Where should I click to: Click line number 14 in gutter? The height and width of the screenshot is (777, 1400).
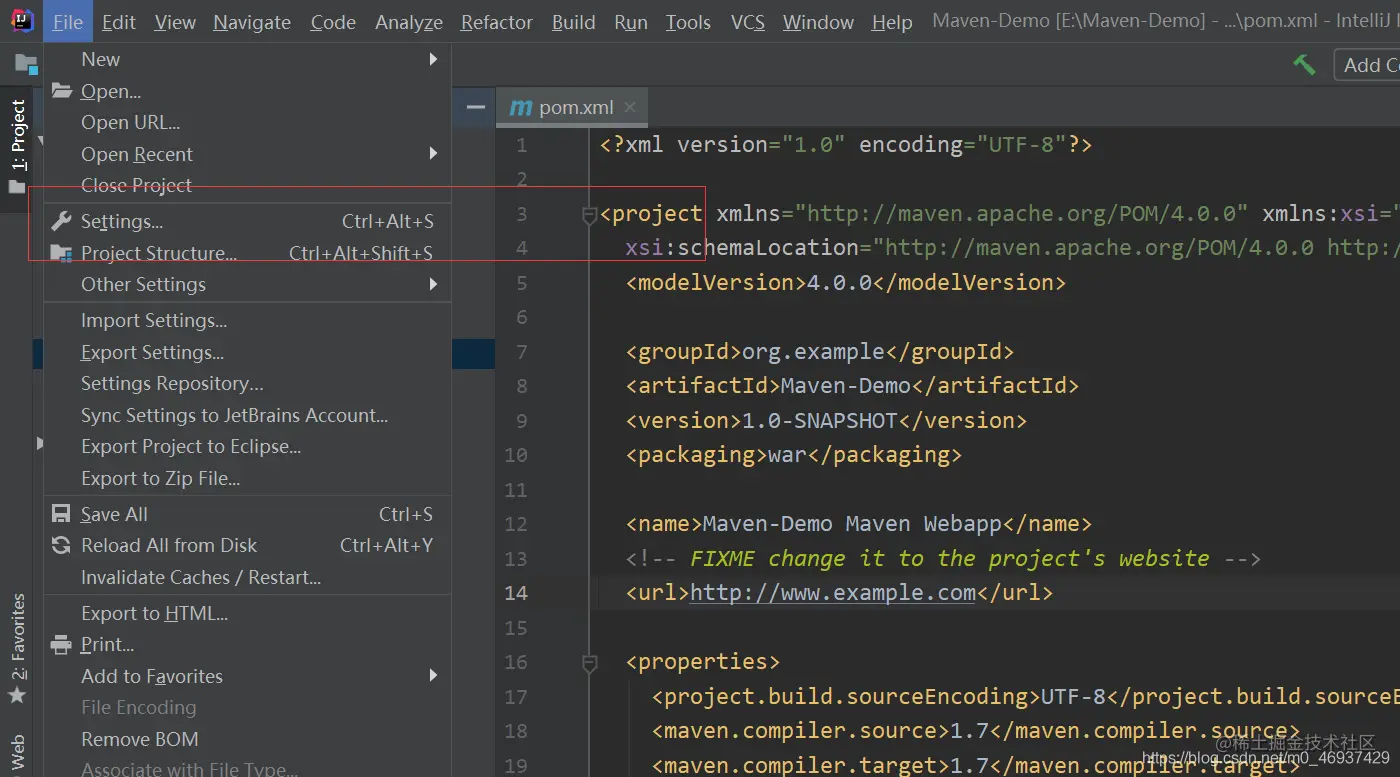tap(515, 592)
